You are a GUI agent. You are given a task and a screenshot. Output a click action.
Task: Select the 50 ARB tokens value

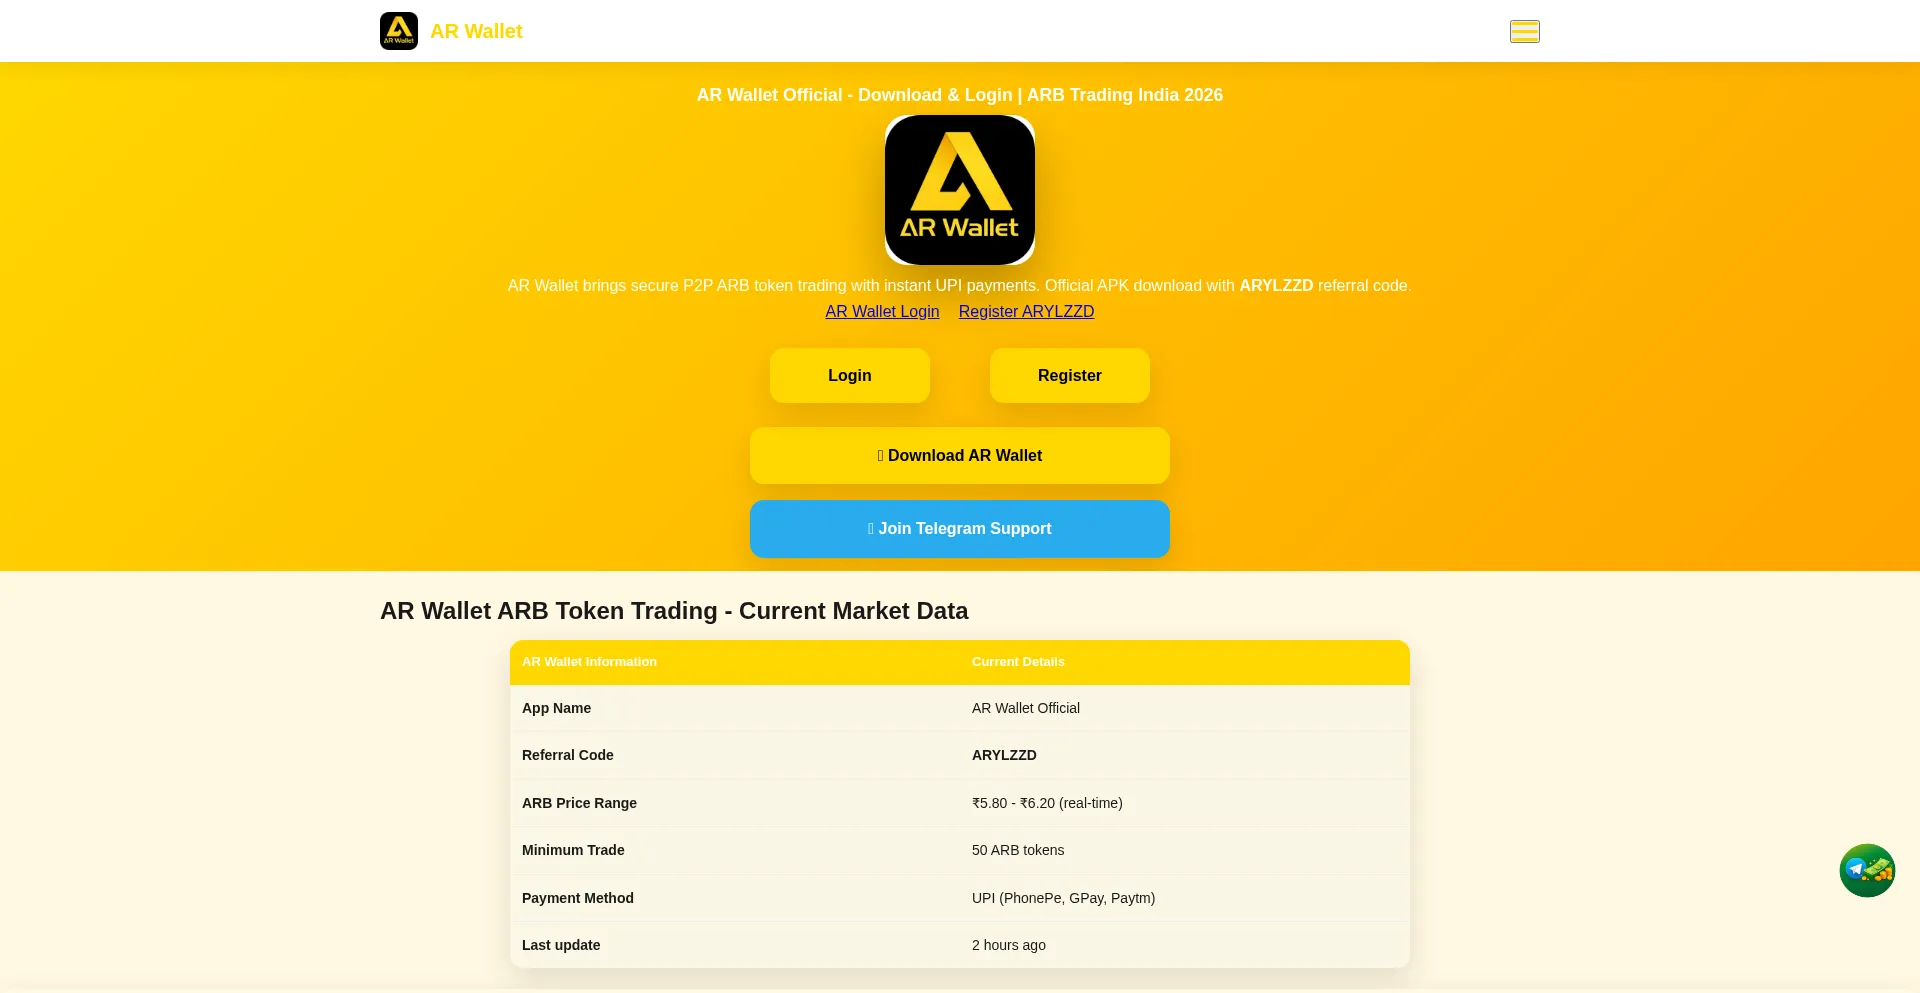(1018, 850)
